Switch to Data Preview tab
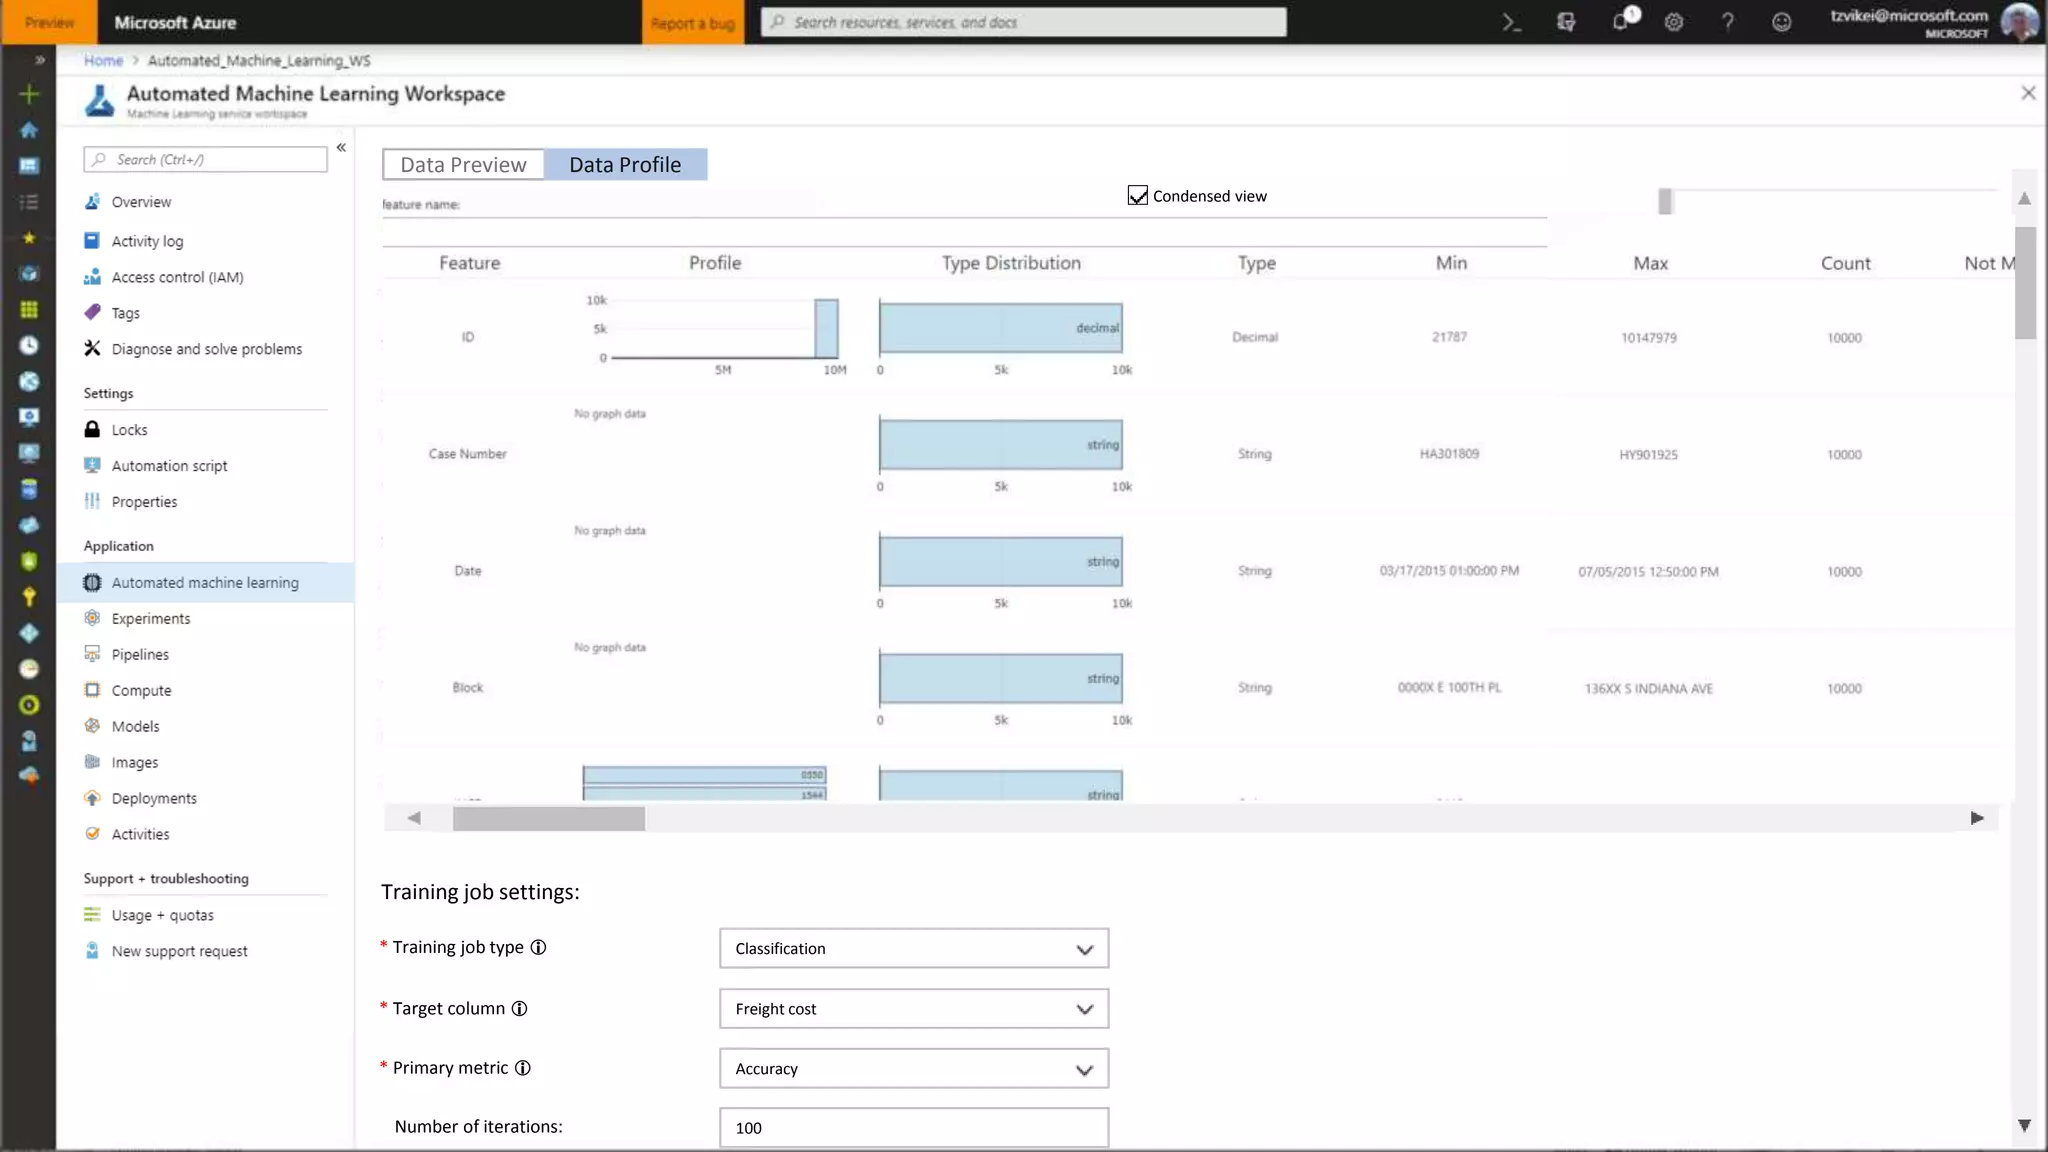The image size is (2048, 1152). click(x=463, y=165)
